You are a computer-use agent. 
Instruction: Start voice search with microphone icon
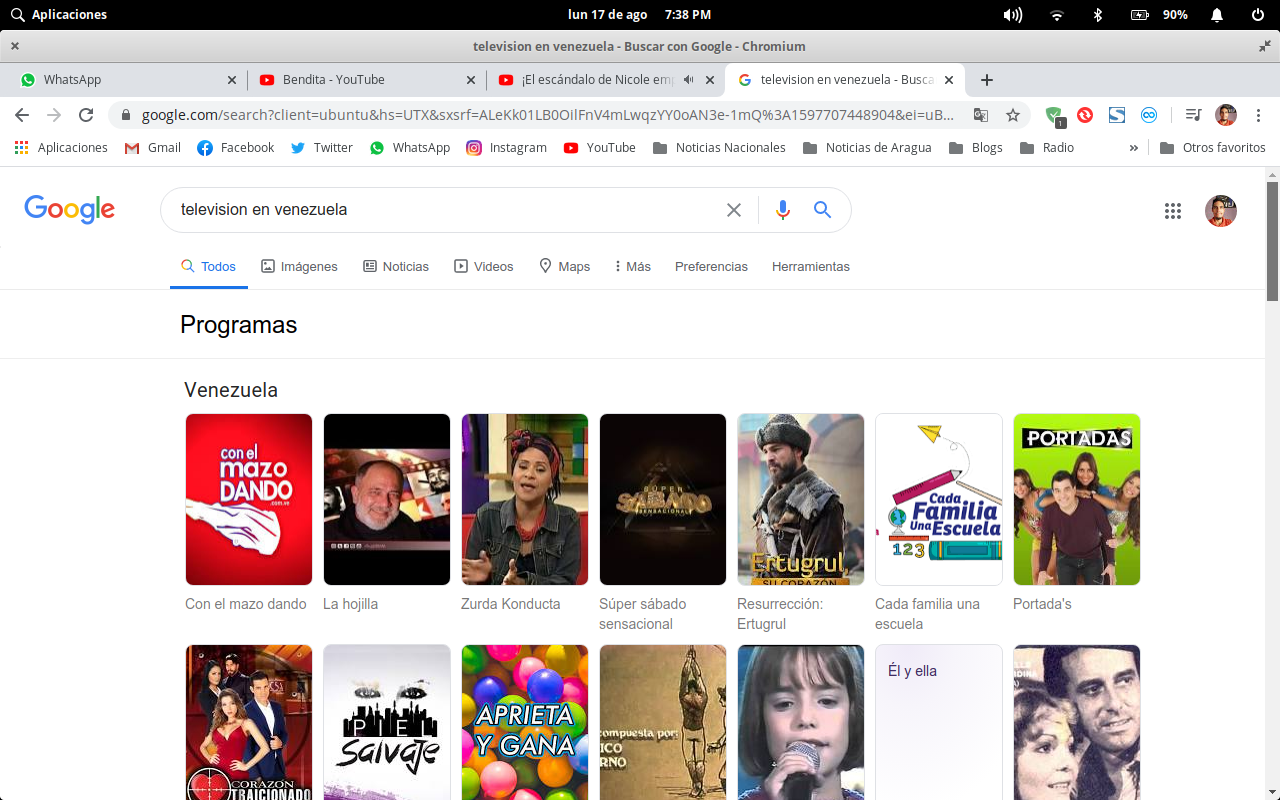click(783, 210)
